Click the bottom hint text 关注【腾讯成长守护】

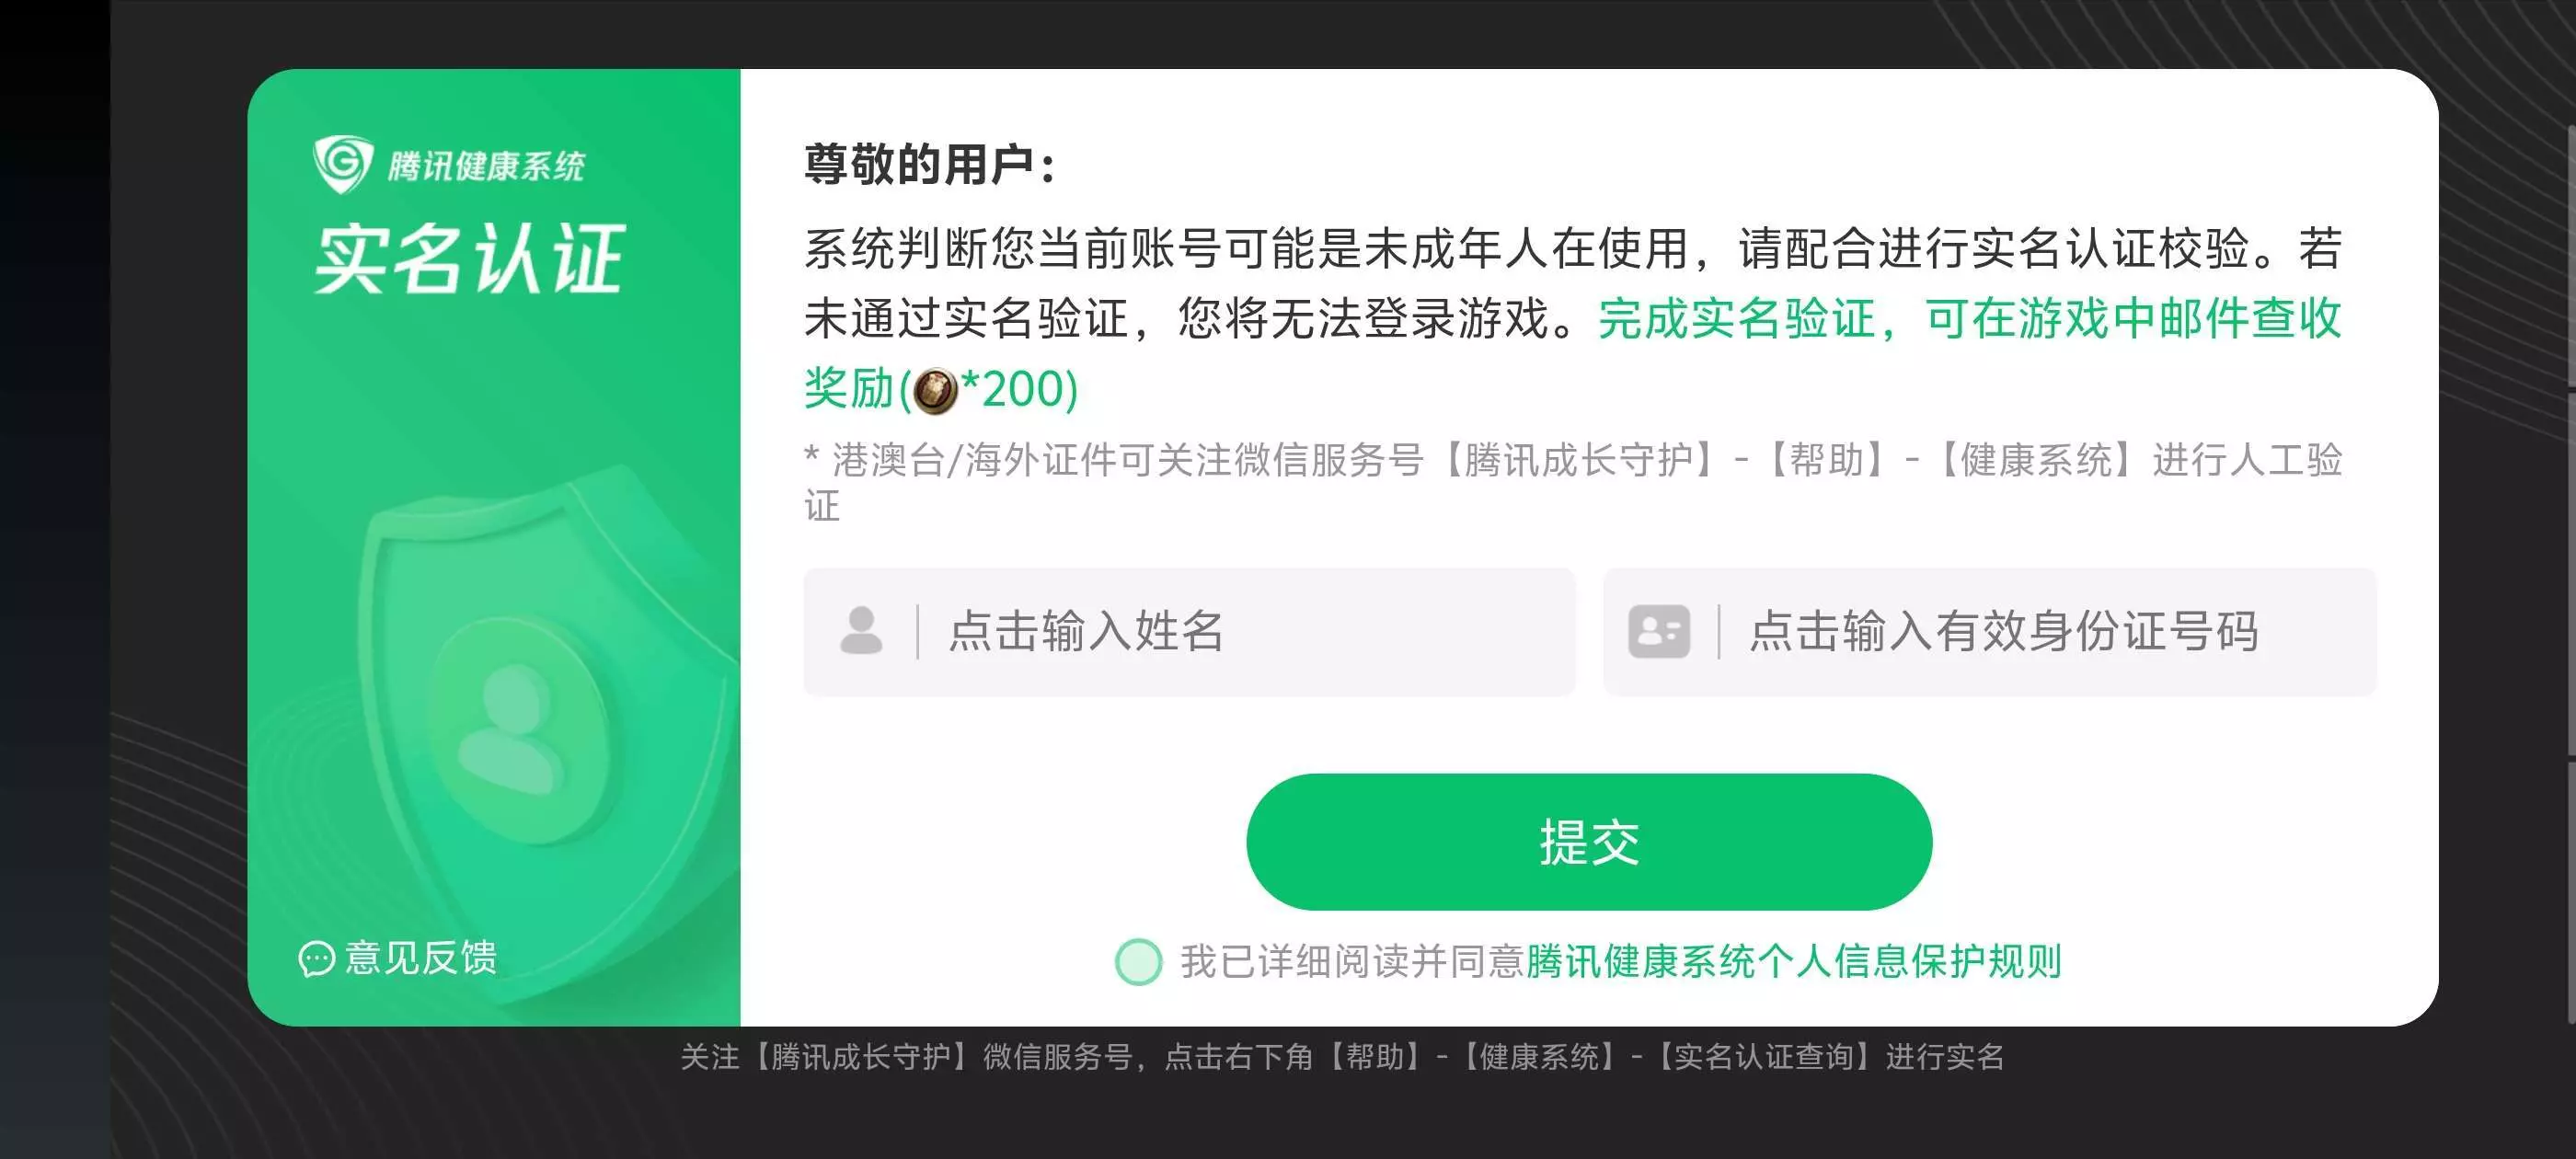[x=1341, y=1057]
